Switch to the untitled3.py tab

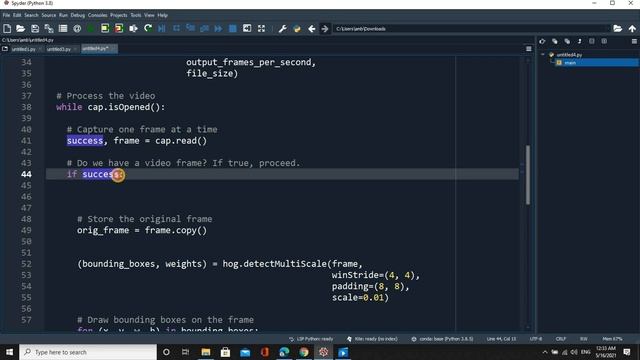point(58,49)
